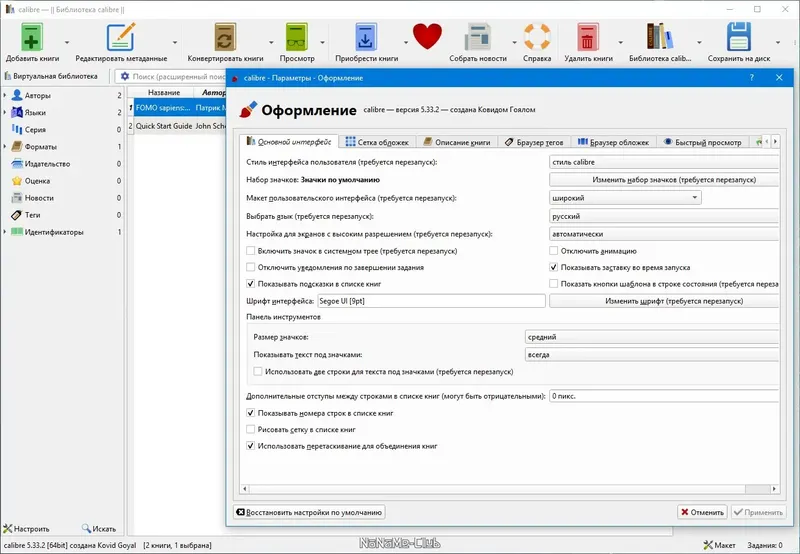Select the Основной интерфейс tab

[x=289, y=142]
